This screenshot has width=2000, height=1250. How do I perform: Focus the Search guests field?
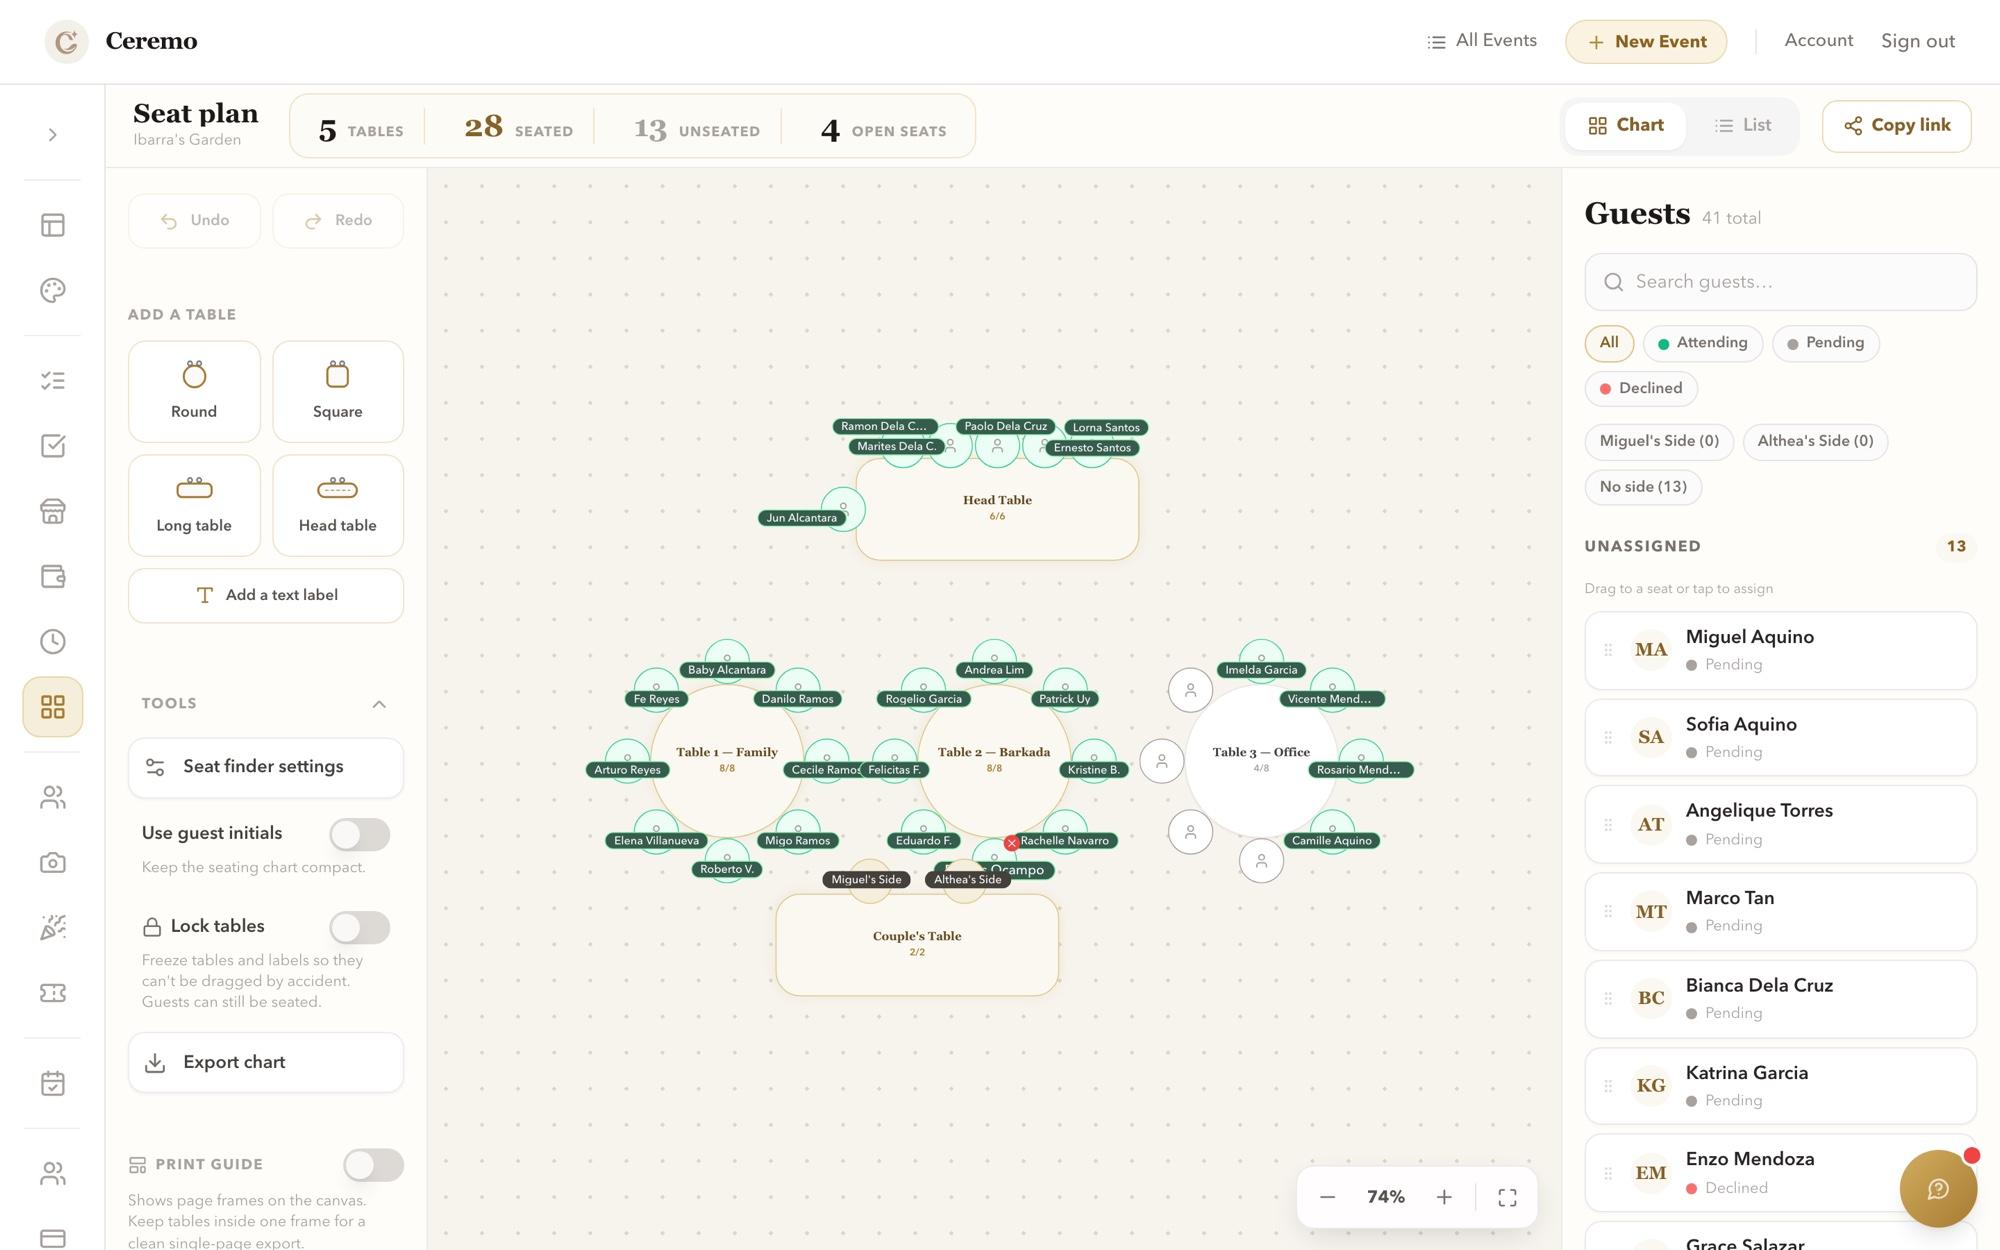click(x=1780, y=282)
